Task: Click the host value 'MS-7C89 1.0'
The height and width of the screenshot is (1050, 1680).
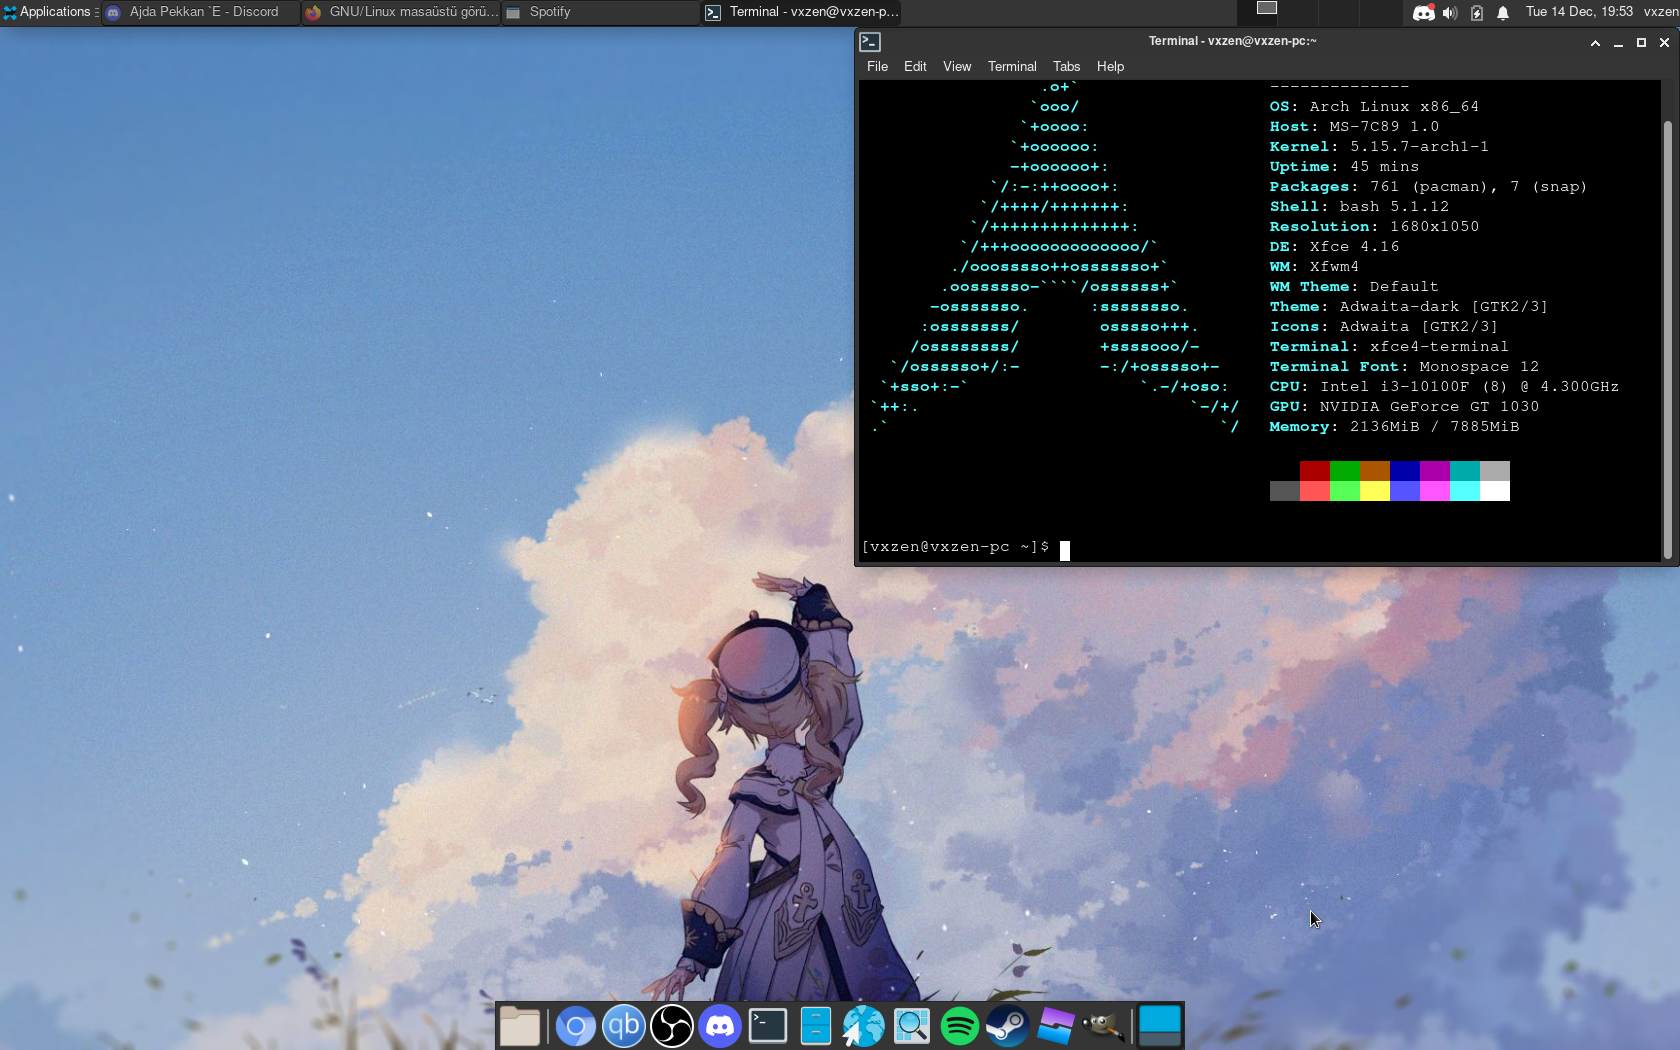Action: [x=1384, y=127]
